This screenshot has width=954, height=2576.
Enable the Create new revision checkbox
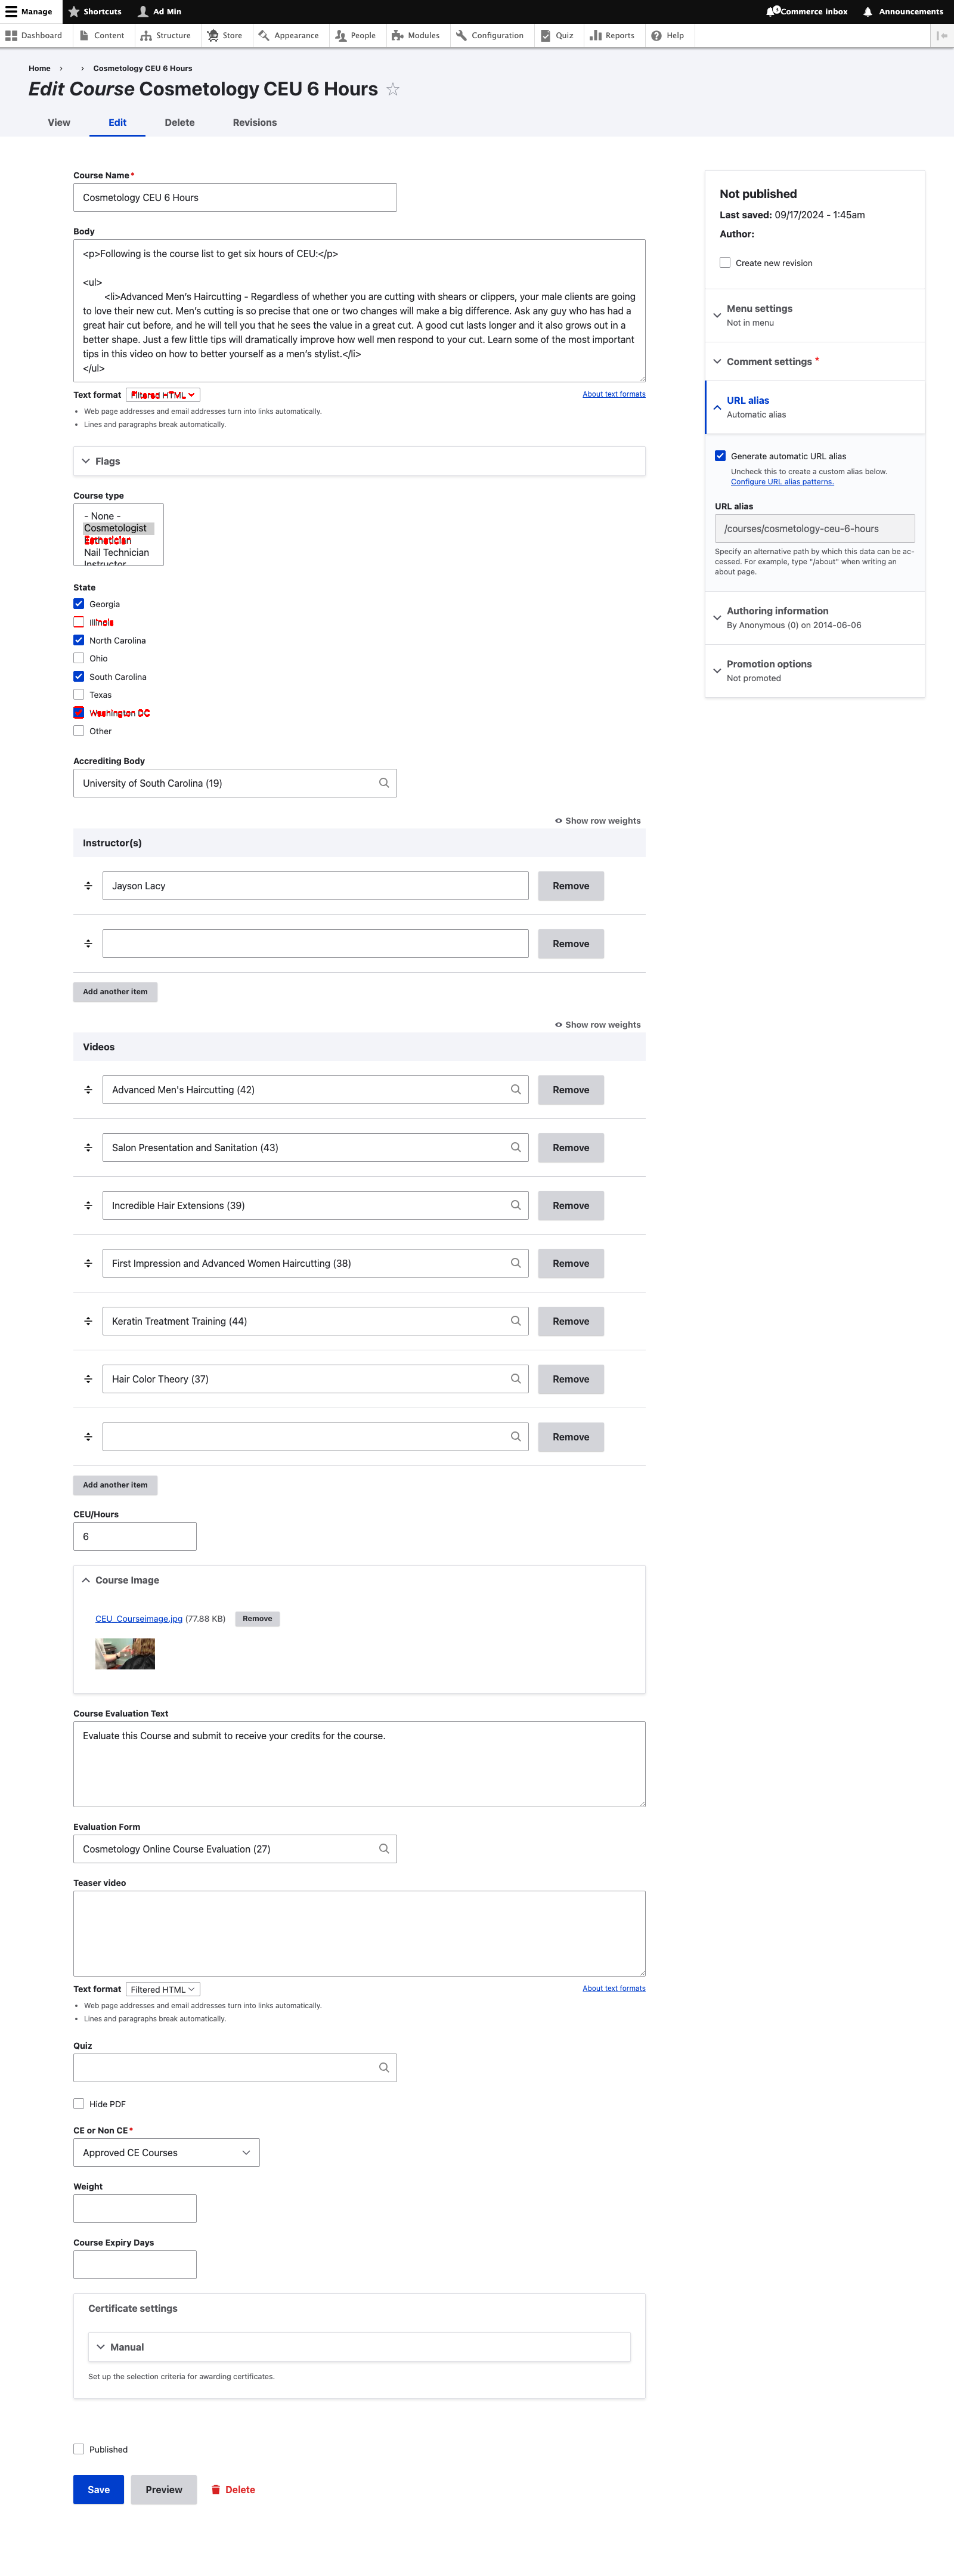[x=725, y=263]
